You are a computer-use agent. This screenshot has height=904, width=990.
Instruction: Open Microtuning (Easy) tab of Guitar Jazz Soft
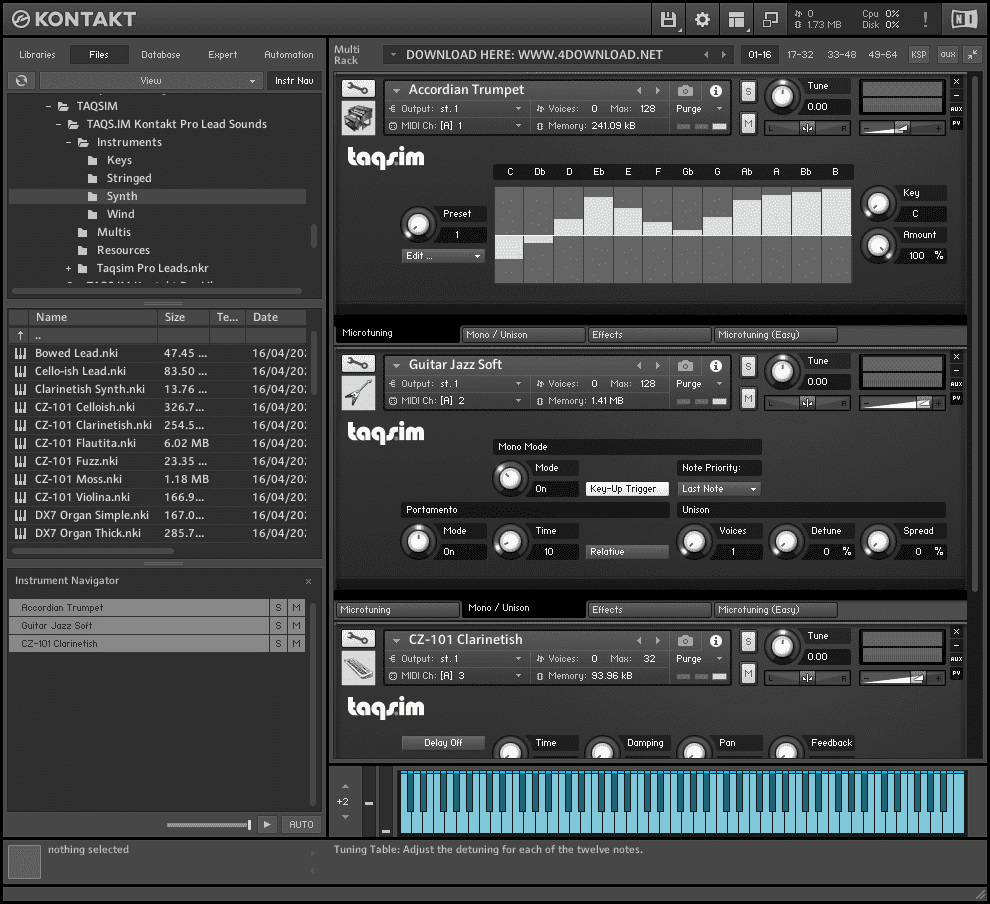(775, 610)
